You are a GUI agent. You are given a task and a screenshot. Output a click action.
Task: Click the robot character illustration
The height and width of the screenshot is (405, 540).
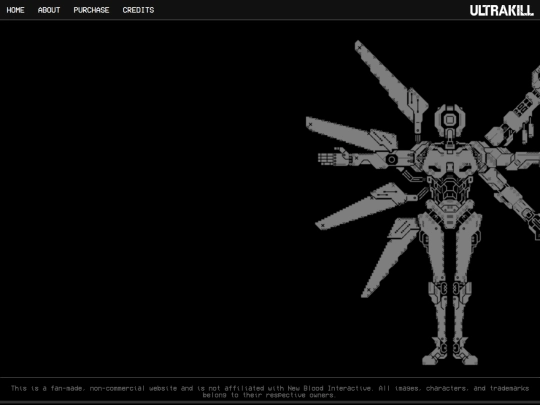pyautogui.click(x=423, y=202)
